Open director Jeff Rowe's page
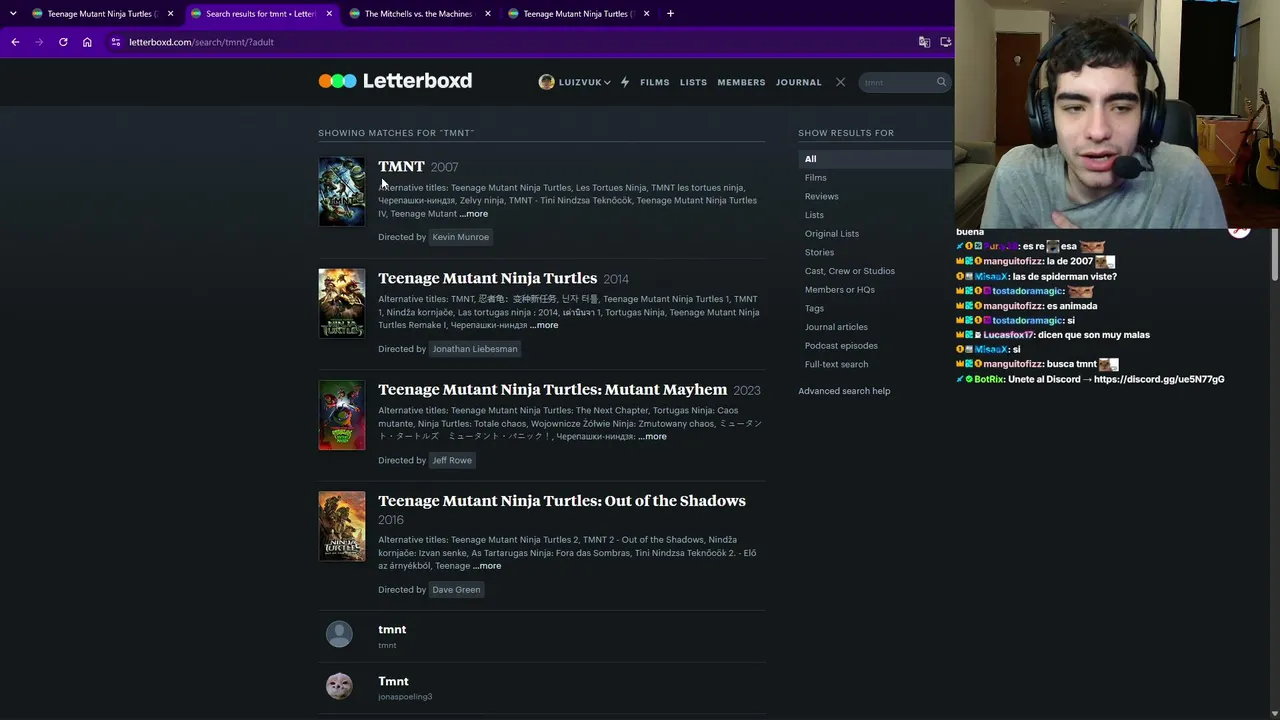The image size is (1280, 720). 452,460
